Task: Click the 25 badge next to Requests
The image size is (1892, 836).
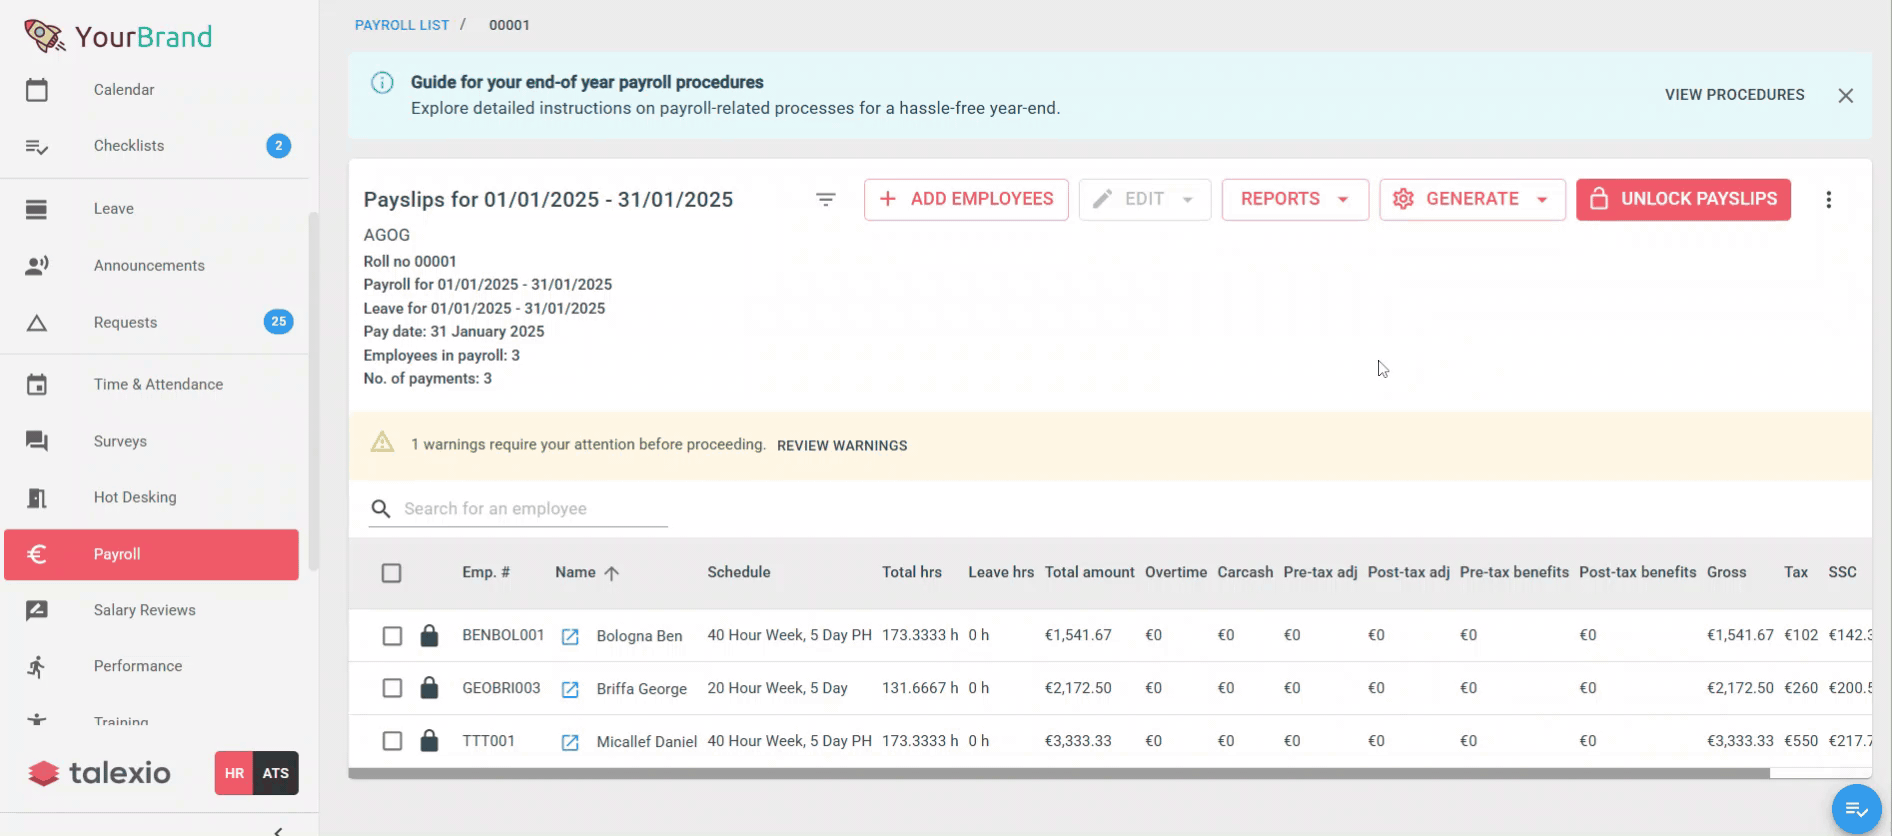Action: [x=278, y=322]
